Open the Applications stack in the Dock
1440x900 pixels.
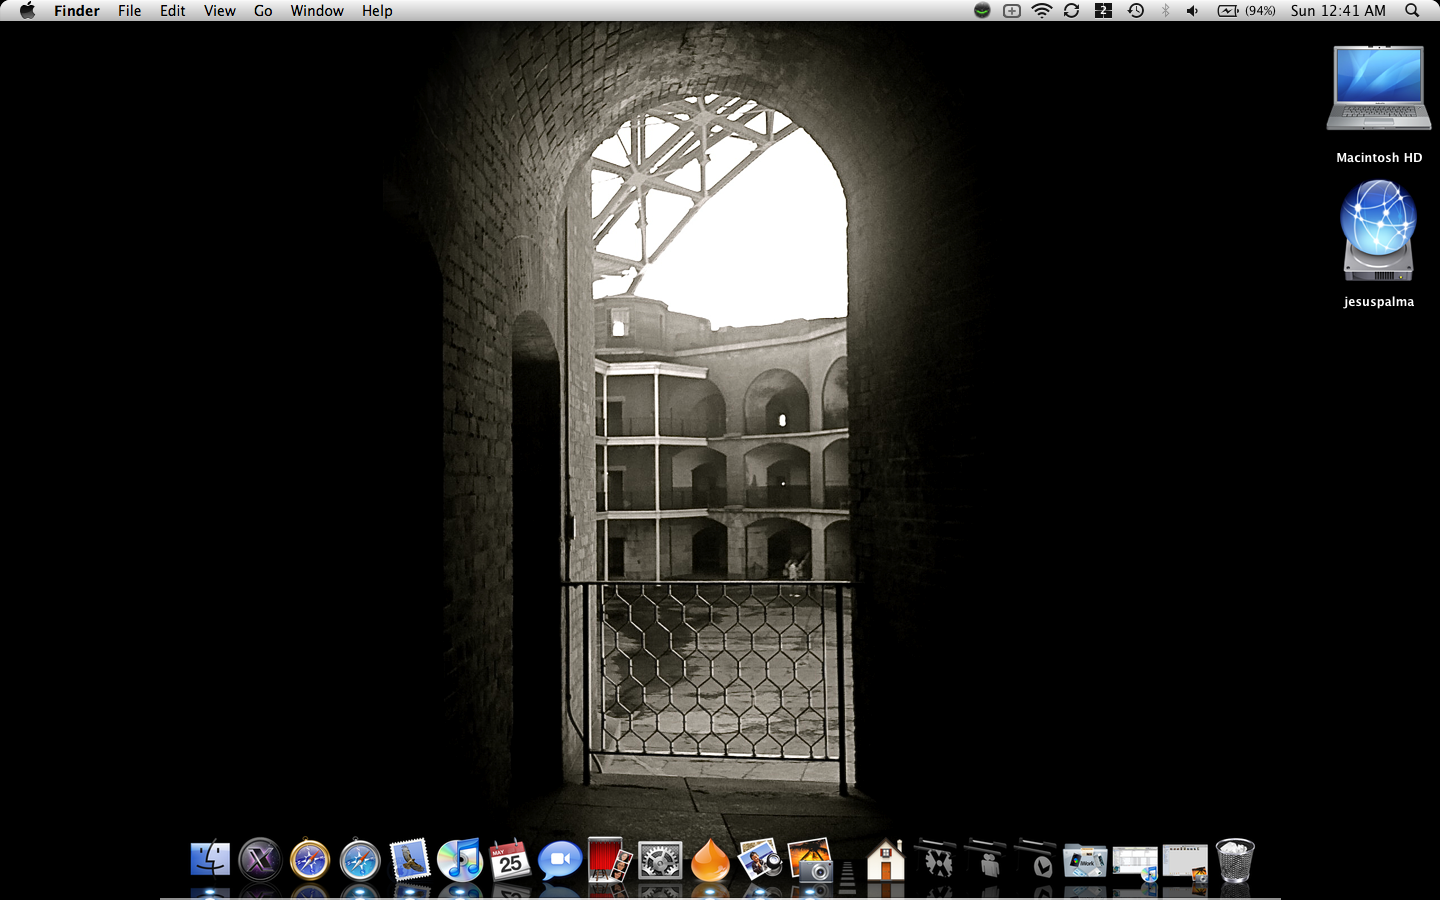[936, 860]
